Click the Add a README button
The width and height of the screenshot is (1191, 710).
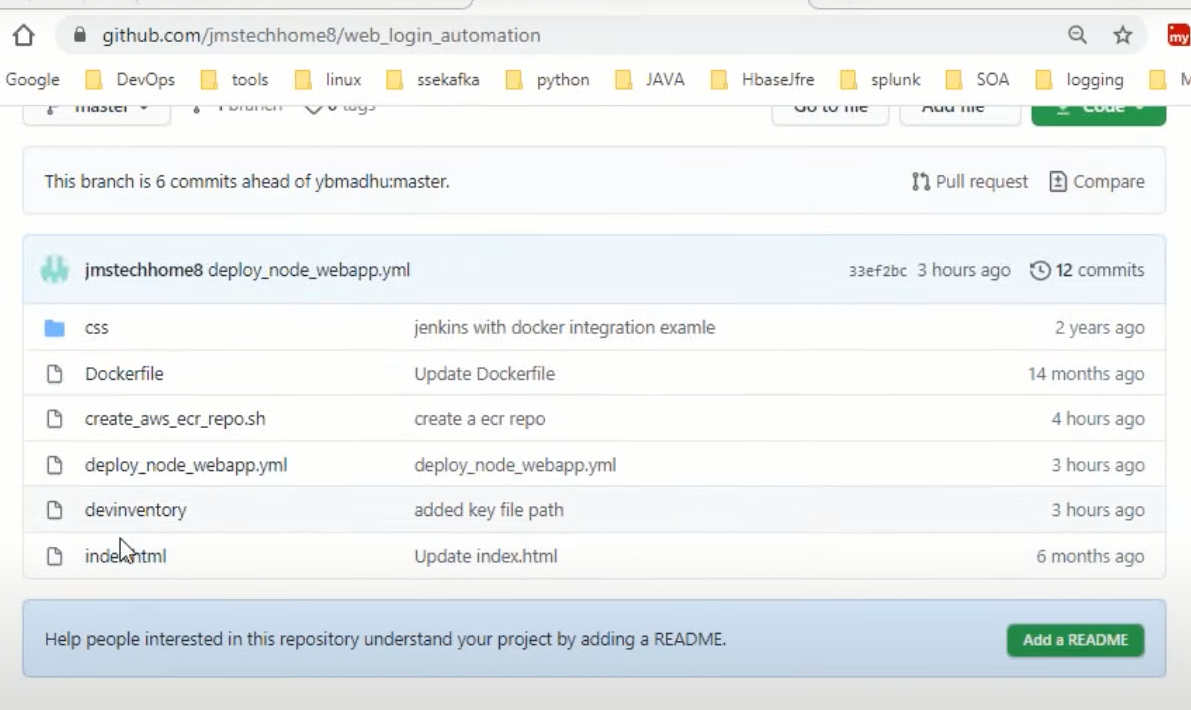coord(1075,640)
